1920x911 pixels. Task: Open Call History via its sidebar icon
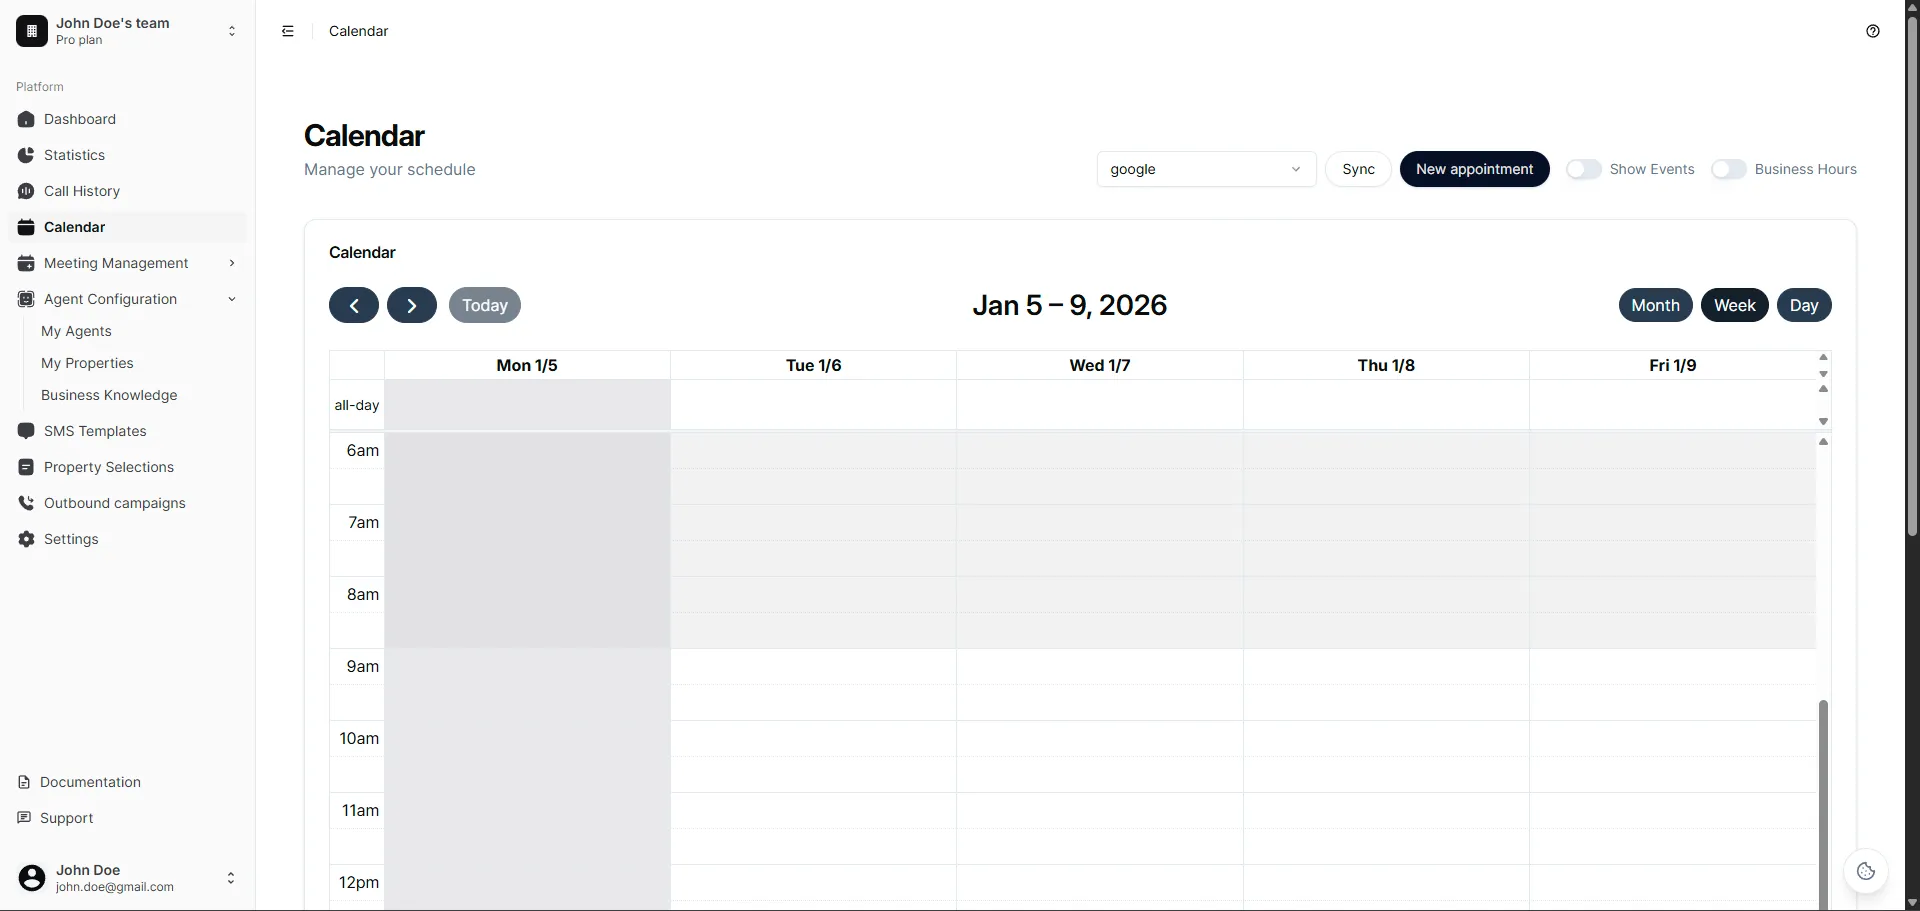[26, 191]
